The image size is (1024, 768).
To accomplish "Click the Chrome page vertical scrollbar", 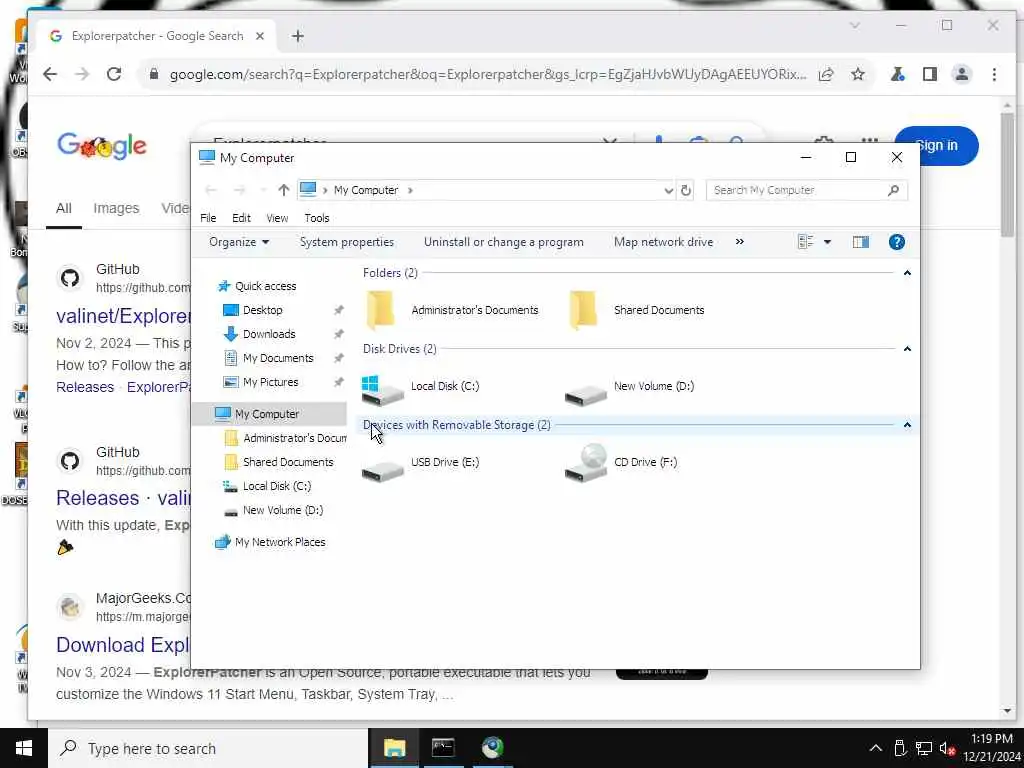I will (x=1007, y=175).
